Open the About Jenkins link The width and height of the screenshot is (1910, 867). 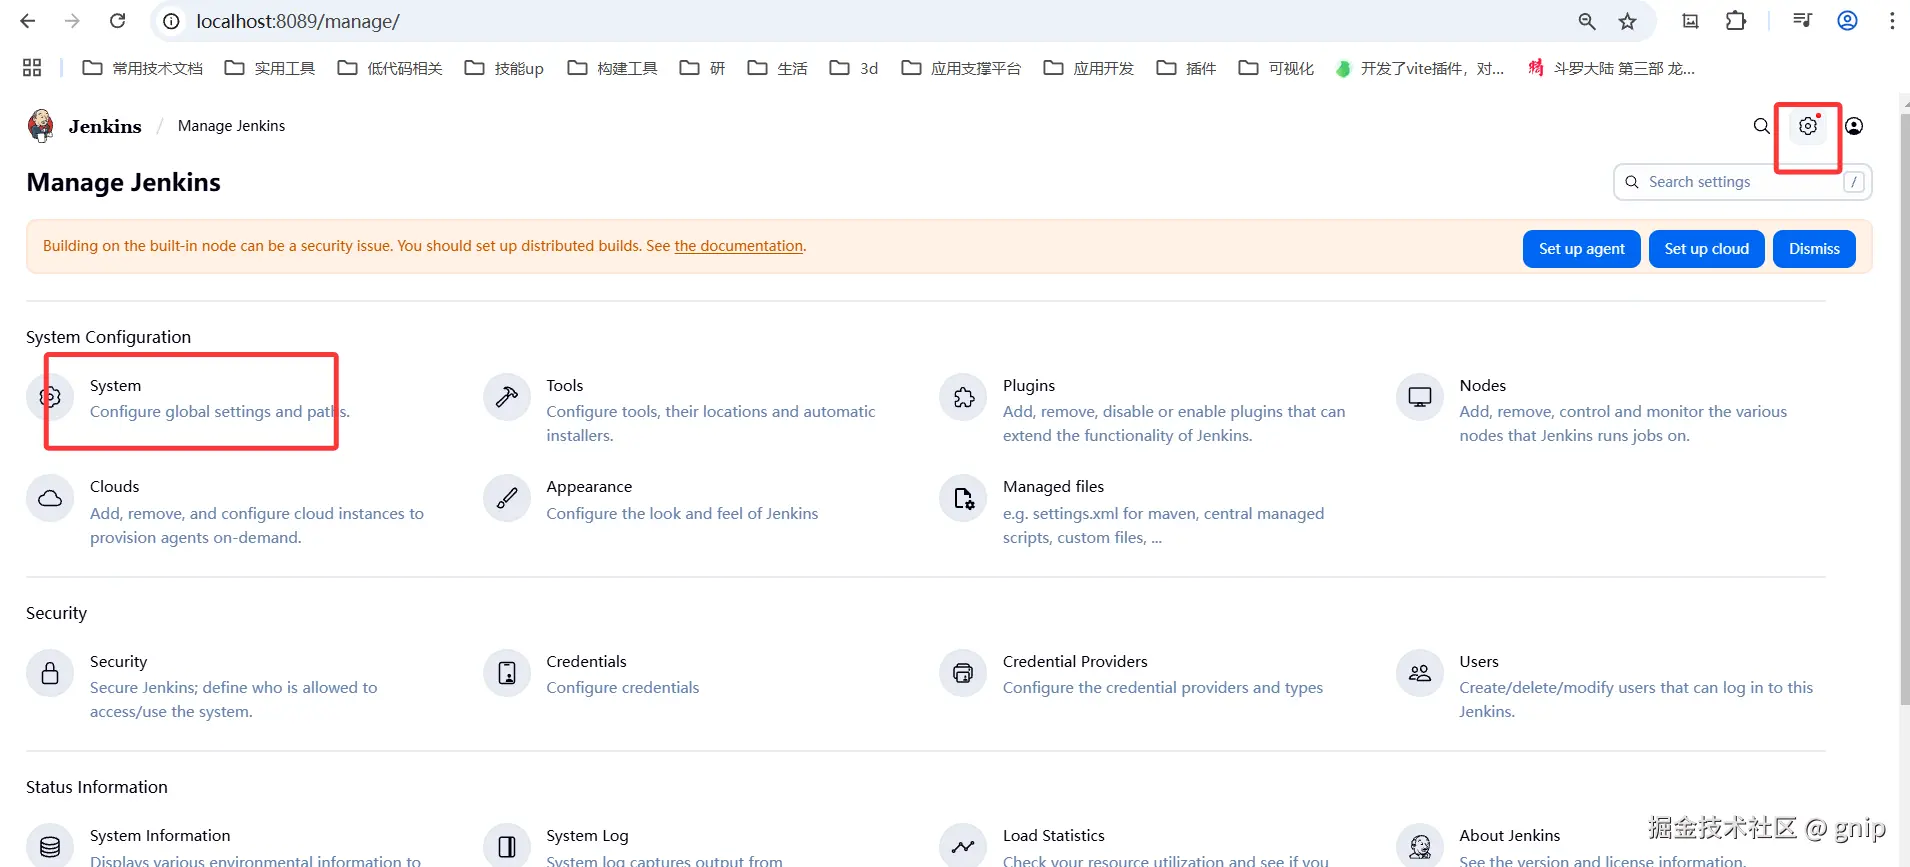pyautogui.click(x=1509, y=836)
